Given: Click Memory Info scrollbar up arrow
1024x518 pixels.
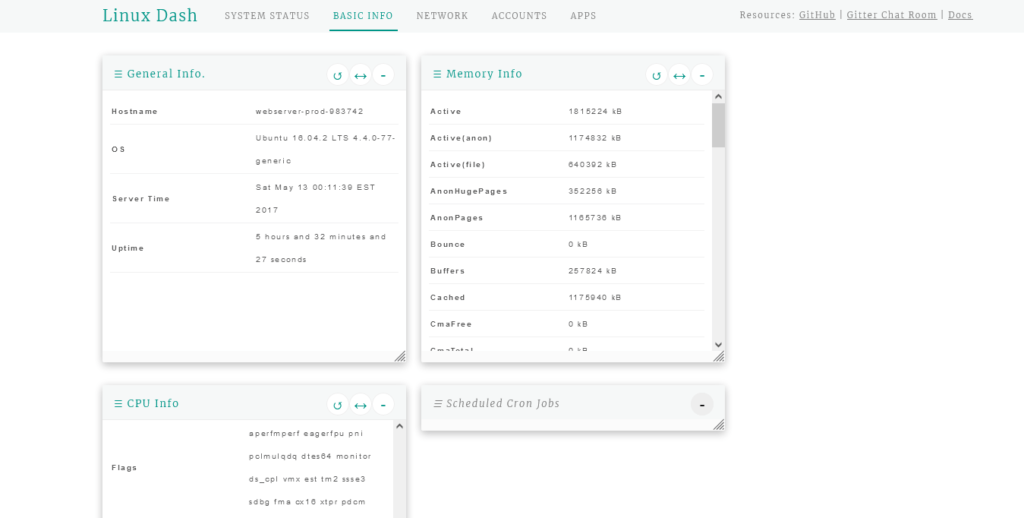Looking at the screenshot, I should (718, 97).
